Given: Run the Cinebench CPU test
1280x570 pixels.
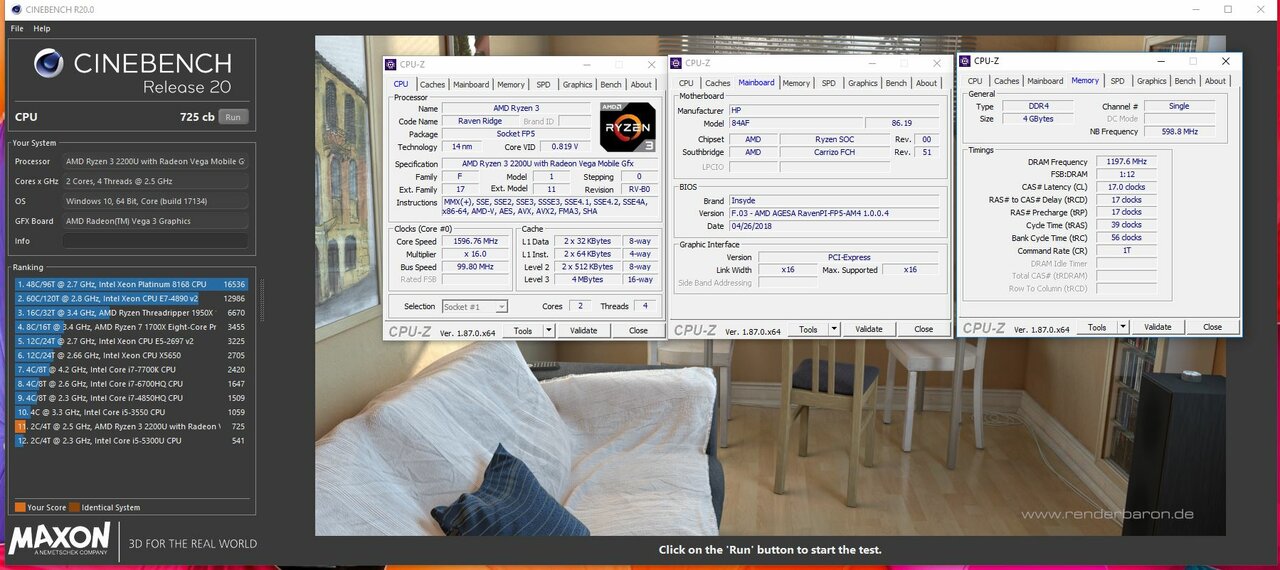Looking at the screenshot, I should 233,117.
